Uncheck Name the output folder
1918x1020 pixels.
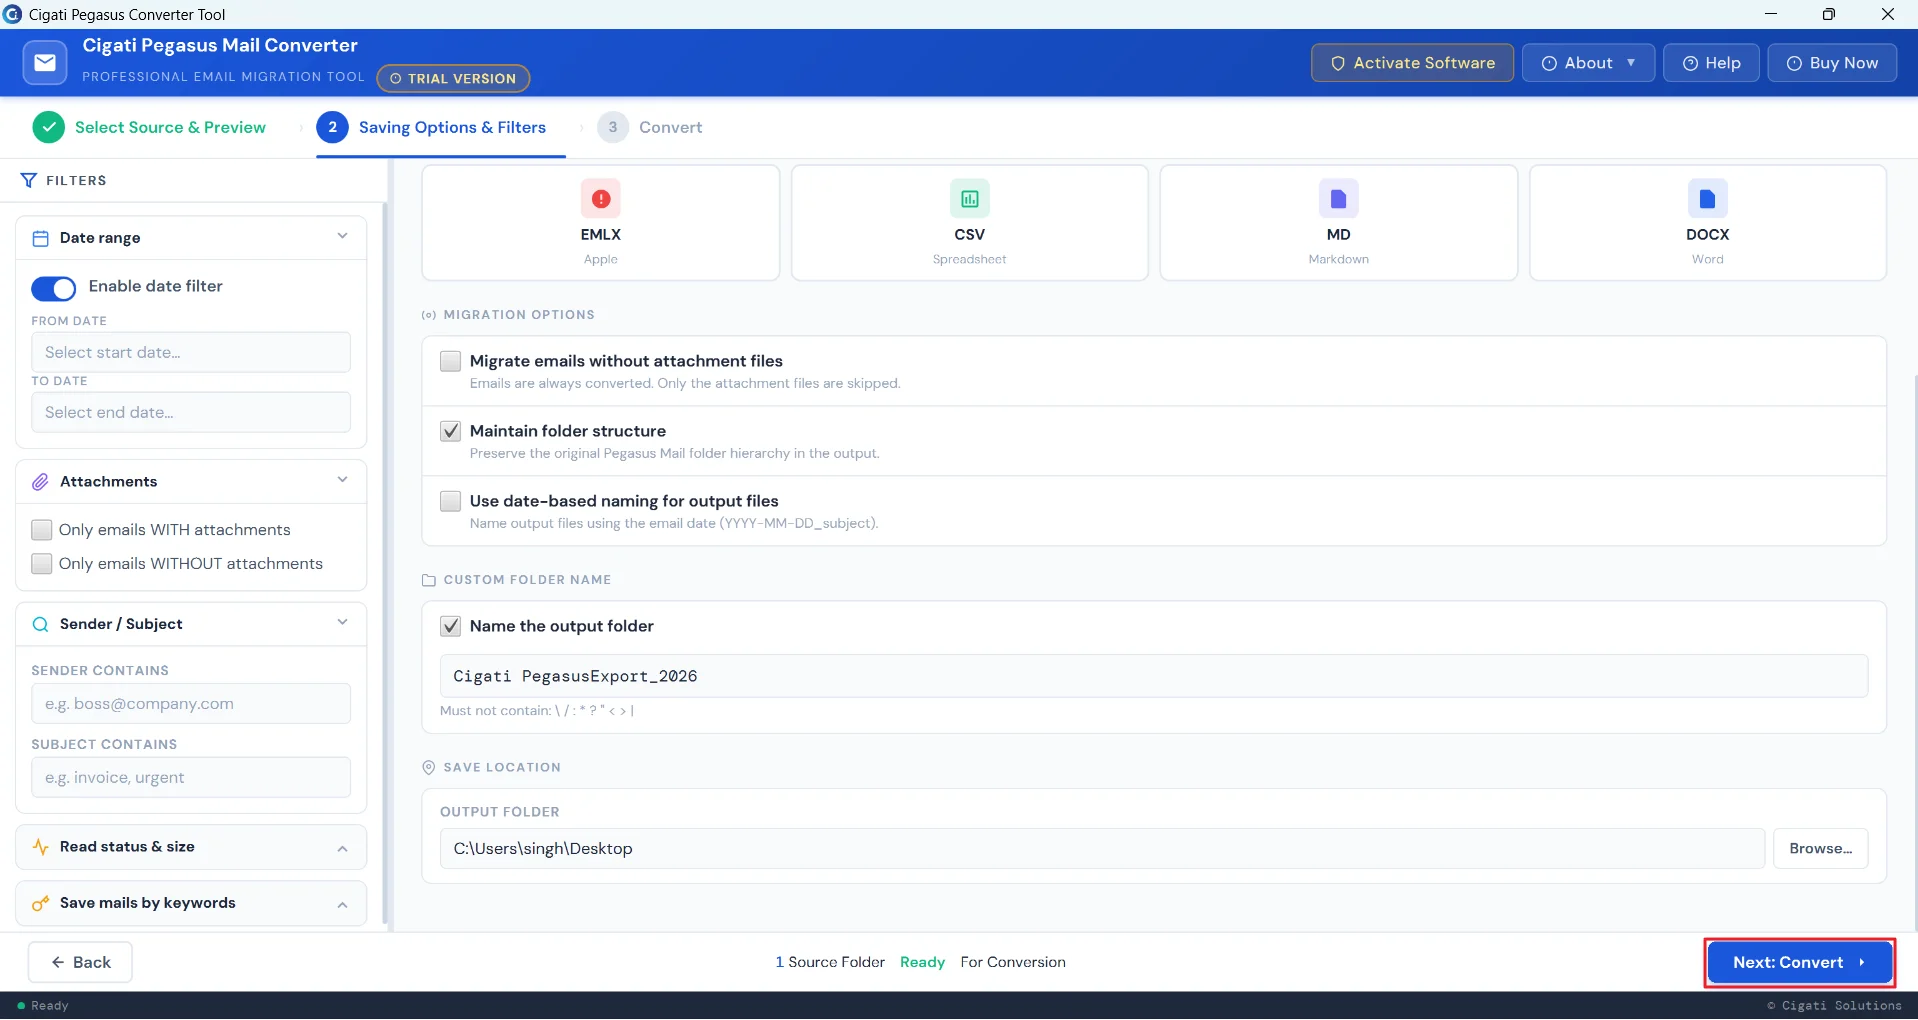pos(451,626)
